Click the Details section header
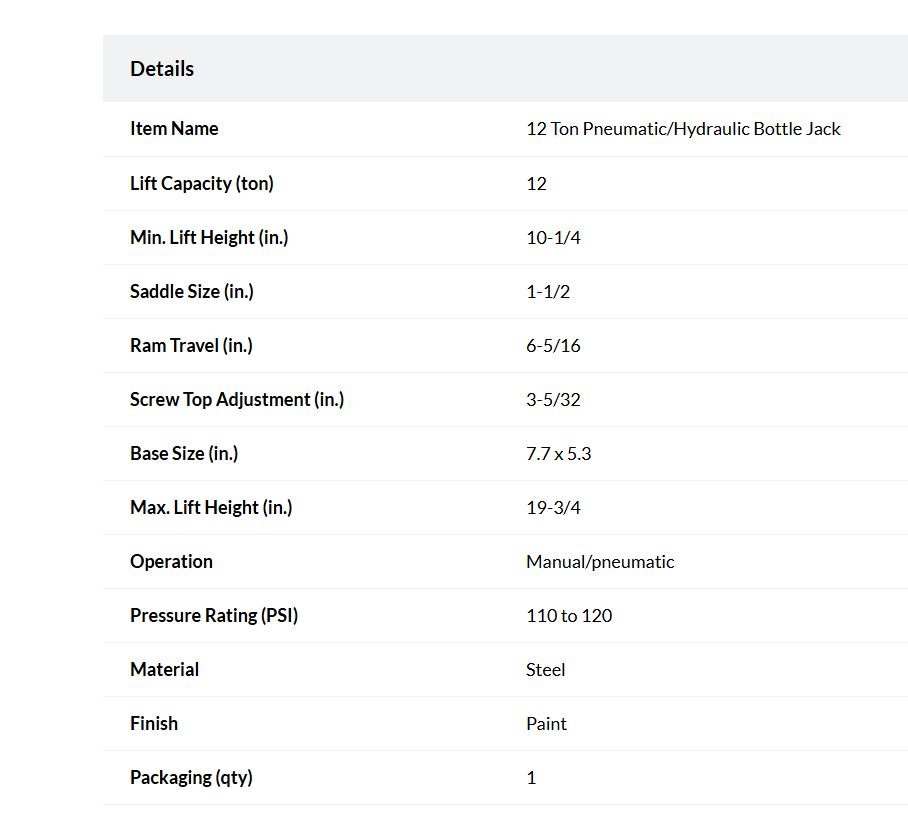 point(162,69)
